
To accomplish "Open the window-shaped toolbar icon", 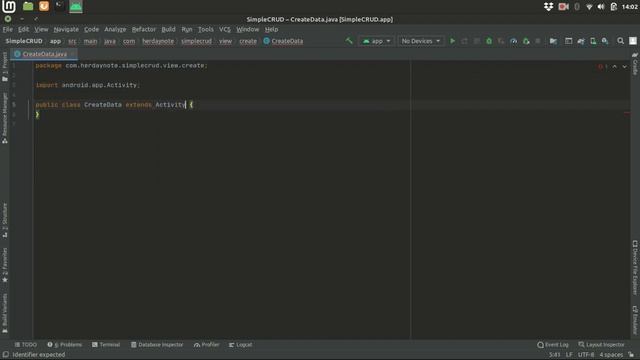I will pyautogui.click(x=568, y=41).
